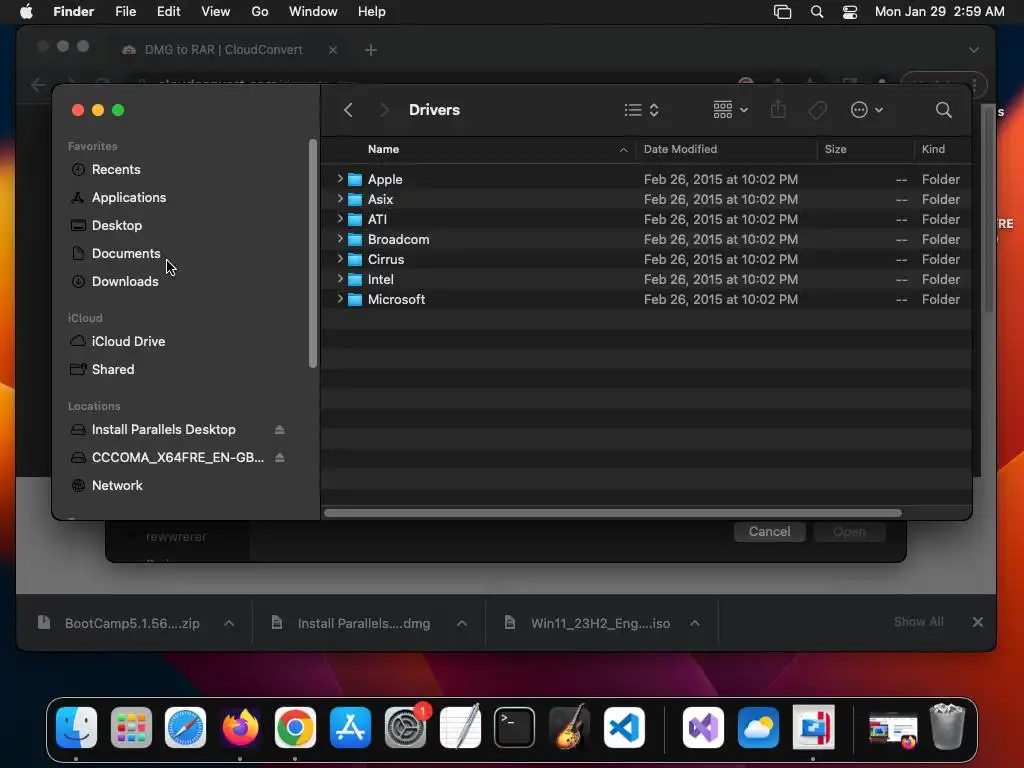Viewport: 1024px width, 768px height.
Task: Open the group-by grid dropdown
Action: tap(730, 110)
